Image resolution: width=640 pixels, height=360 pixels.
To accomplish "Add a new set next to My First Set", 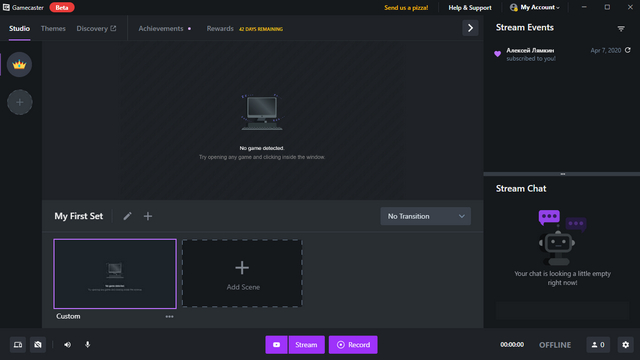I will [x=148, y=216].
